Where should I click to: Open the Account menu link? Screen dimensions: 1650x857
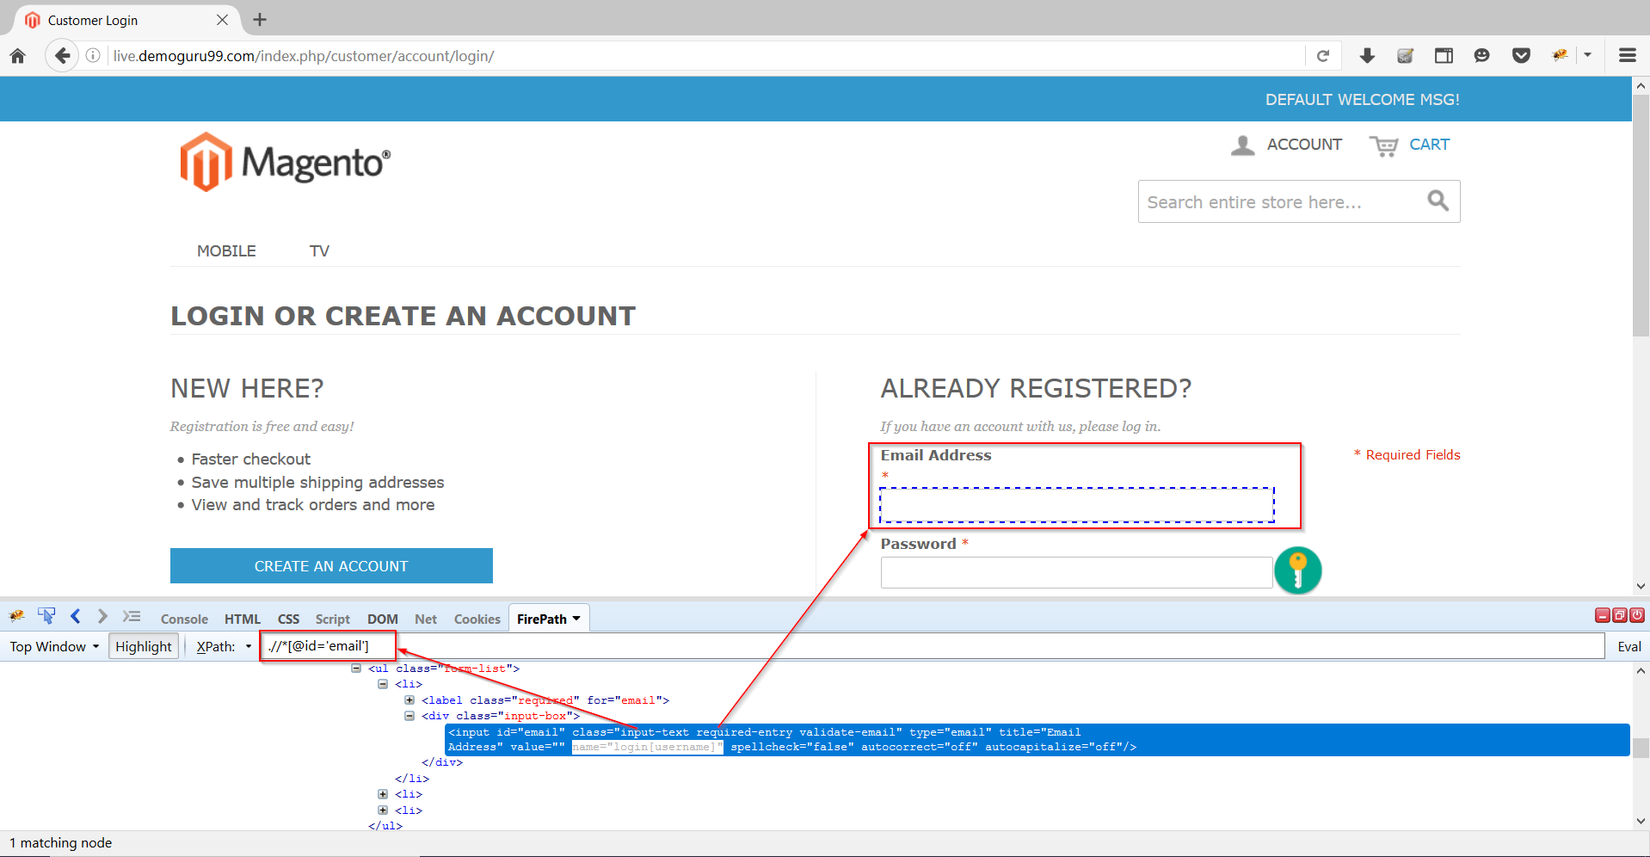point(1304,145)
